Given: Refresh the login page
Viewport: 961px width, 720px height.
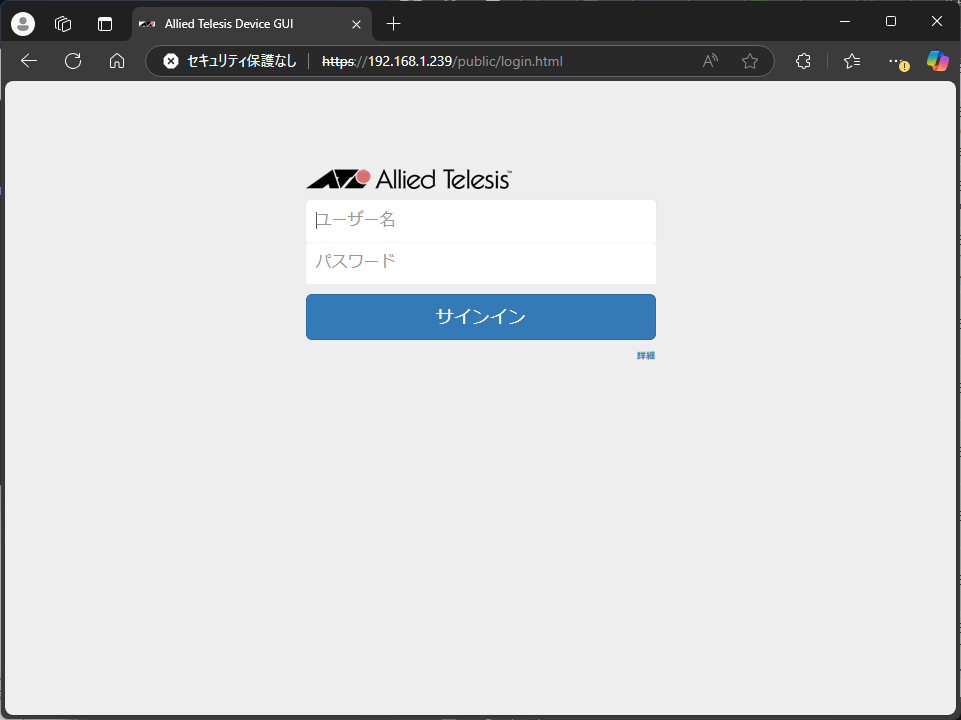Looking at the screenshot, I should pos(73,61).
